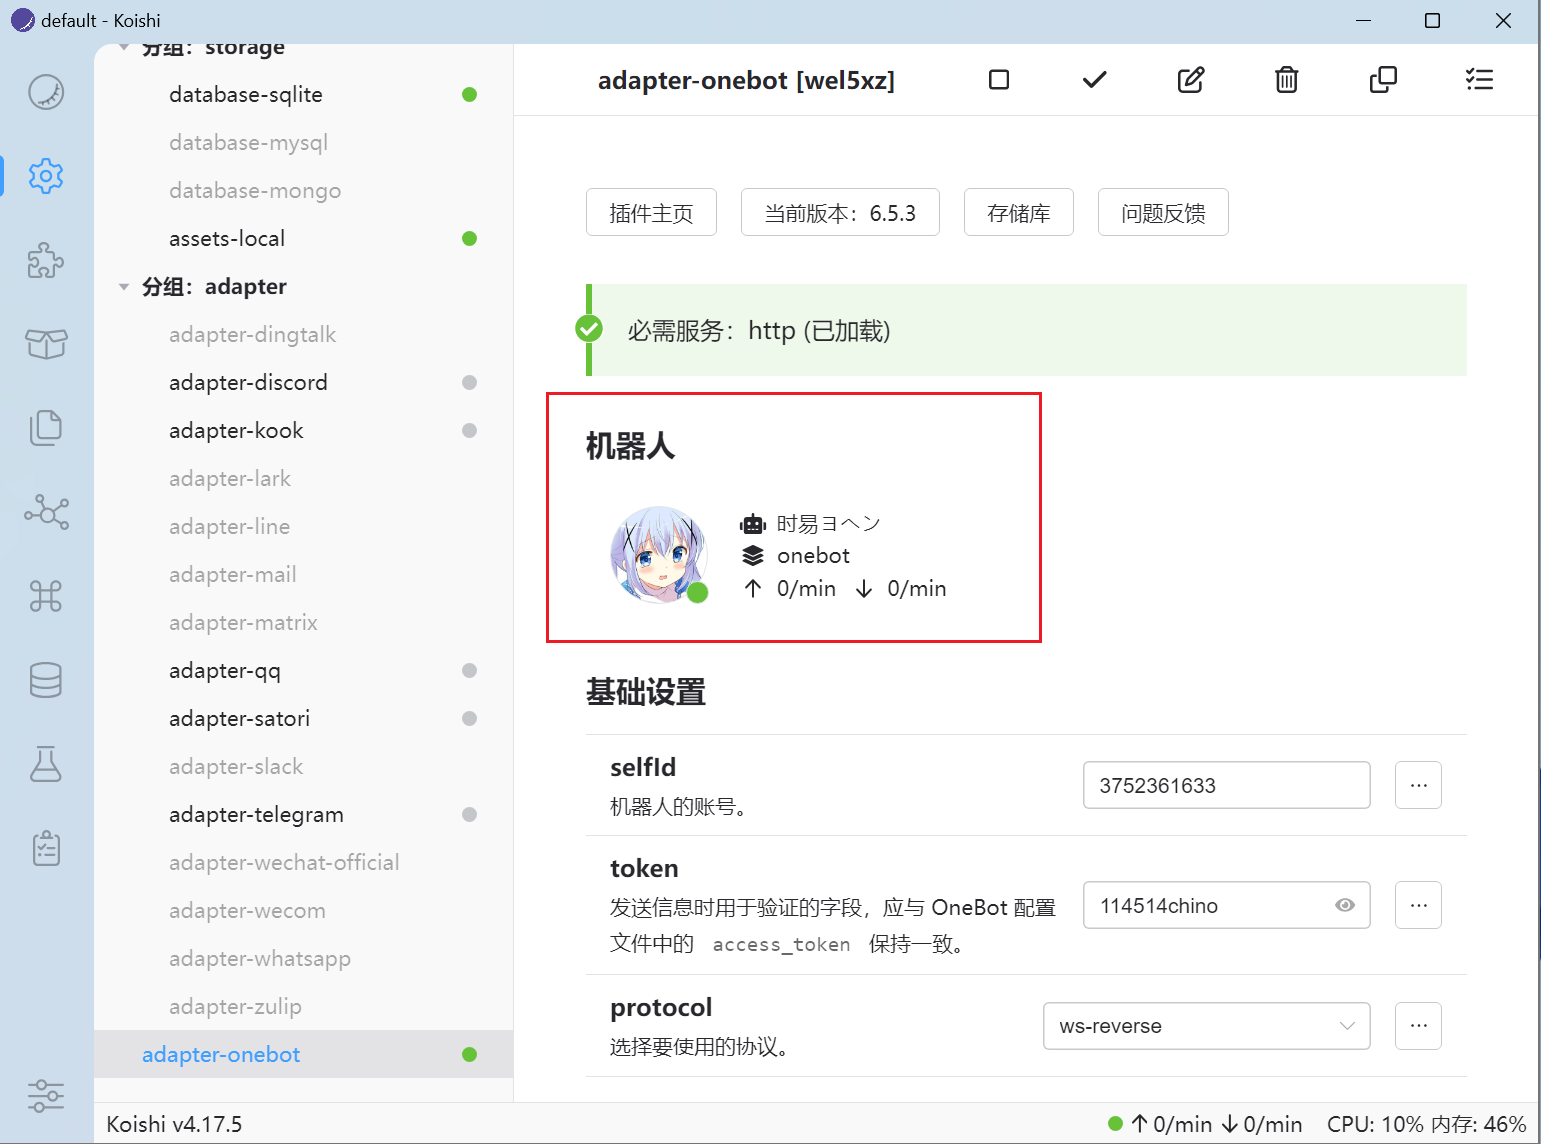The height and width of the screenshot is (1144, 1541).
Task: Click CPU and memory usage in status bar
Action: click(1426, 1124)
